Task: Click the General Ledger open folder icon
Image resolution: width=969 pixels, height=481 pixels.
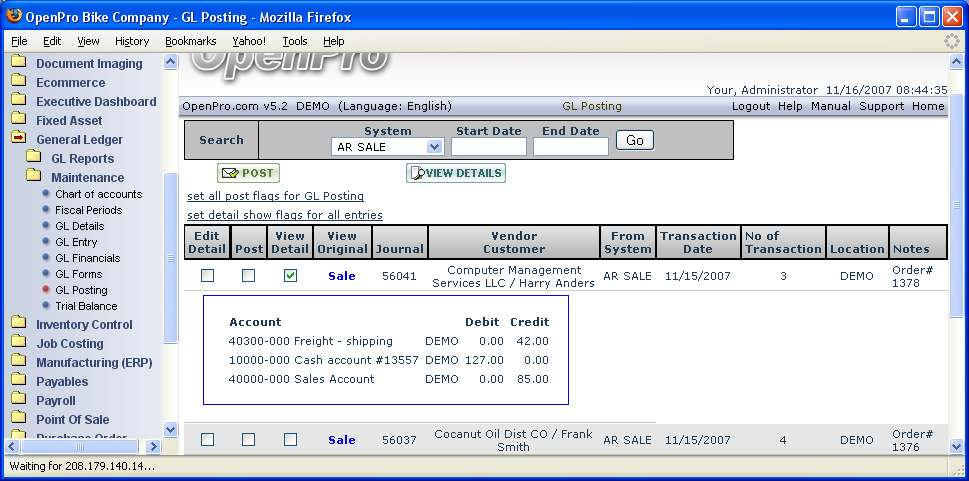Action: click(x=18, y=140)
